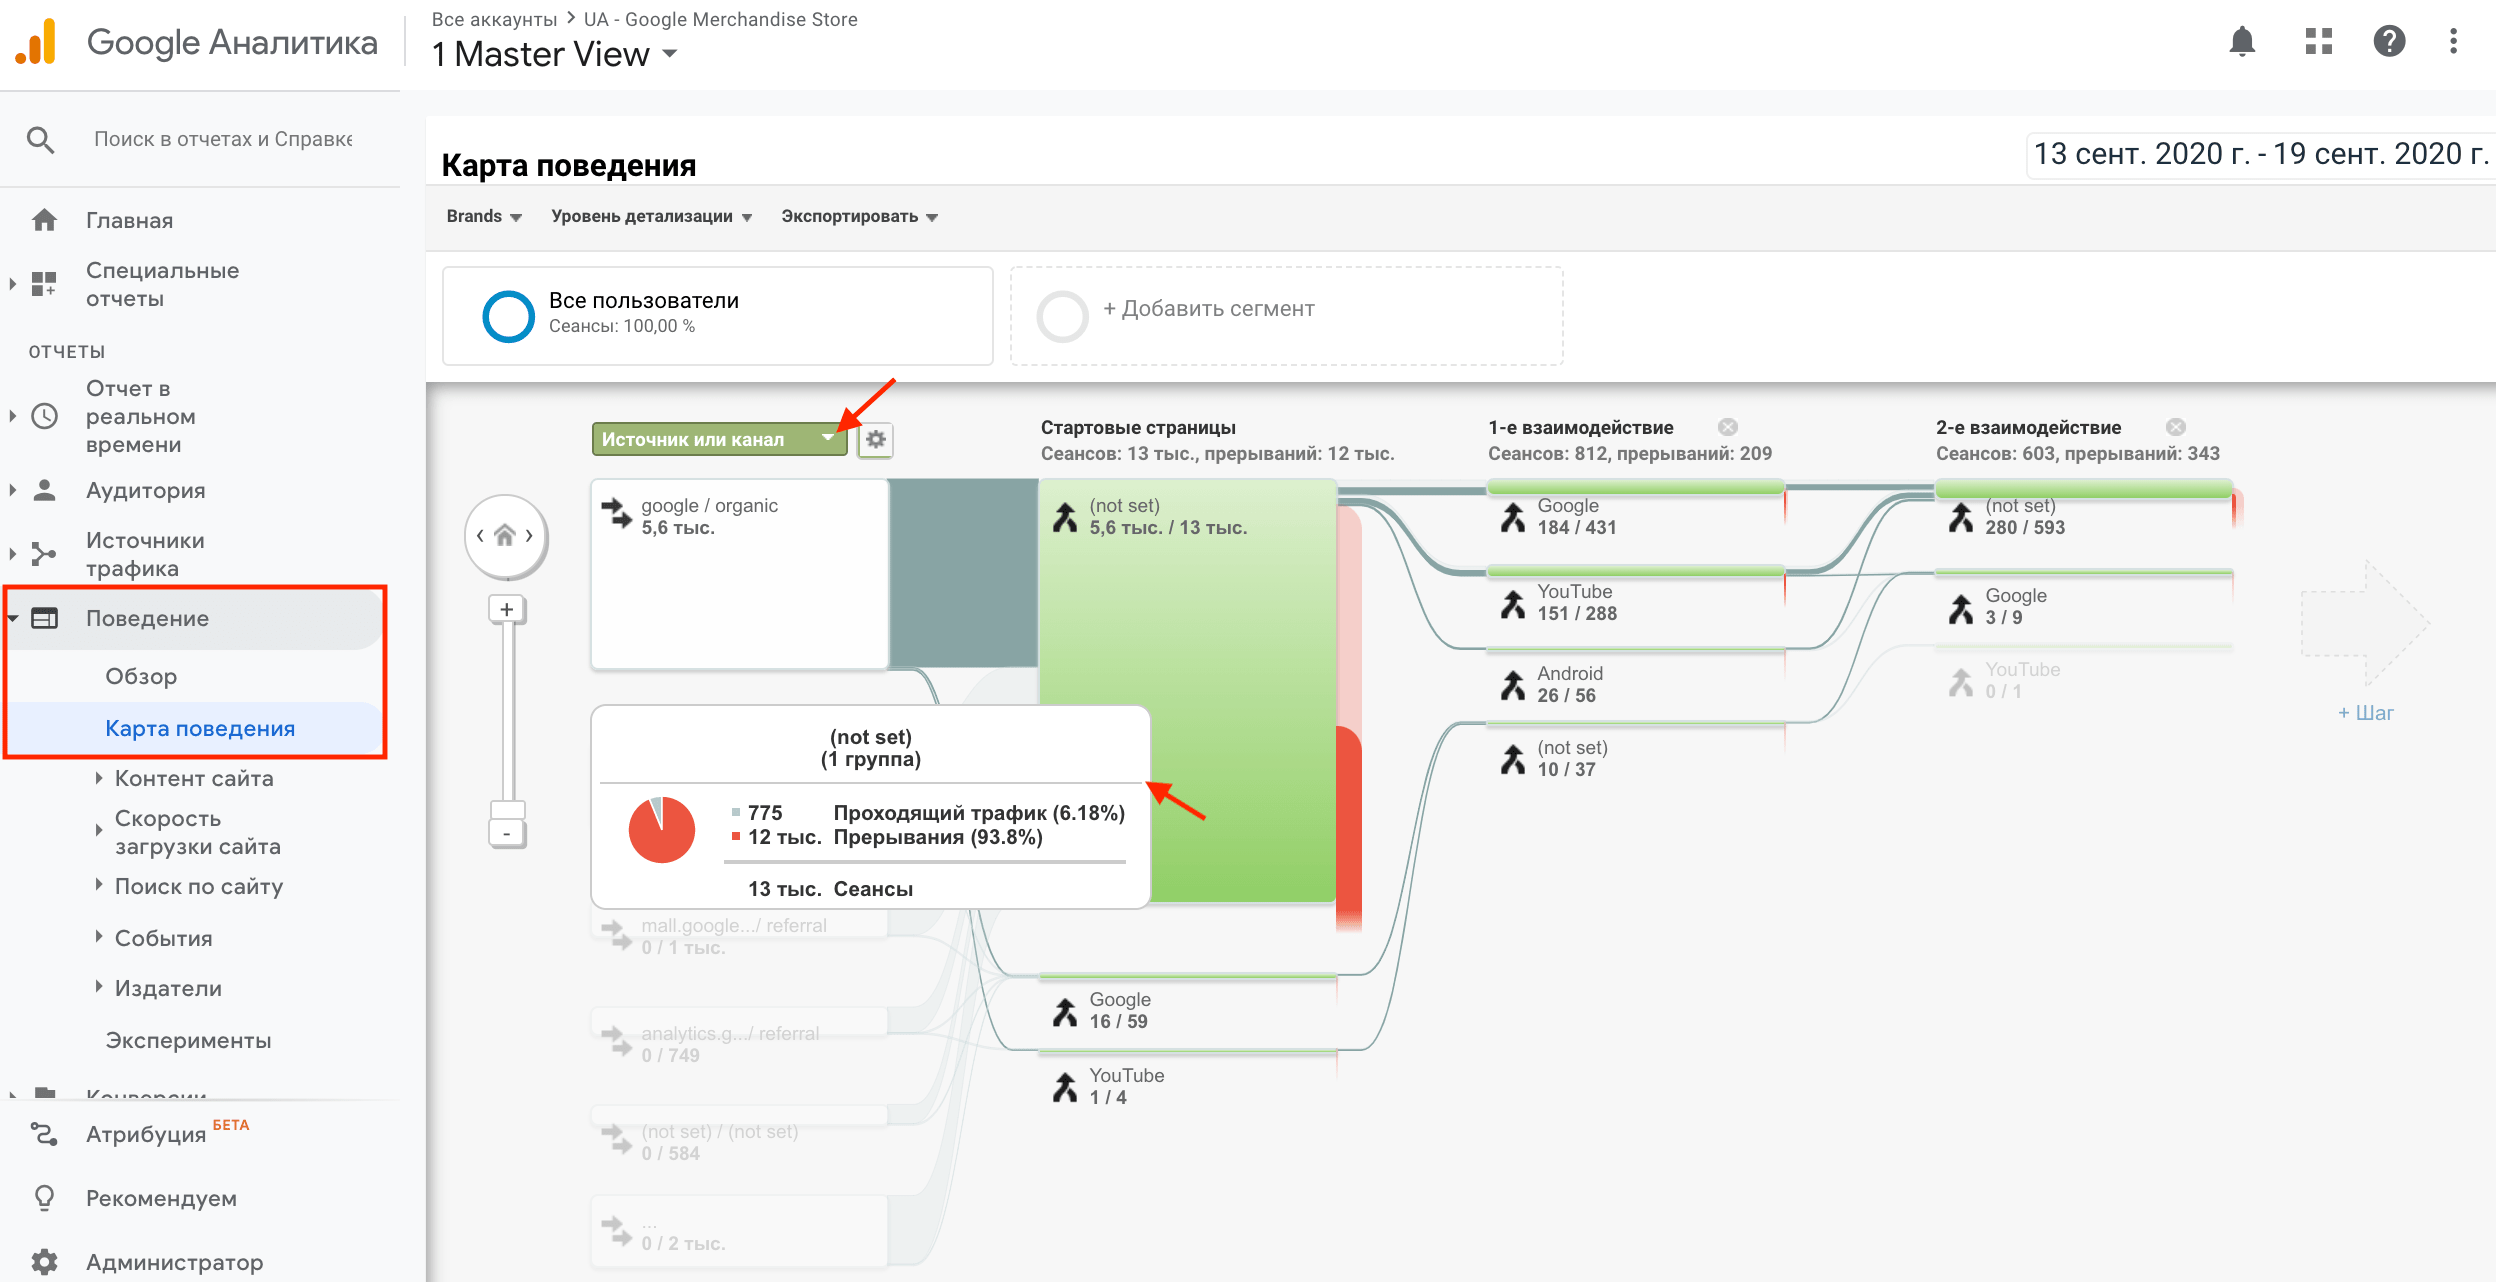2496x1282 pixels.
Task: Expand the Издатели submenu
Action: 98,987
